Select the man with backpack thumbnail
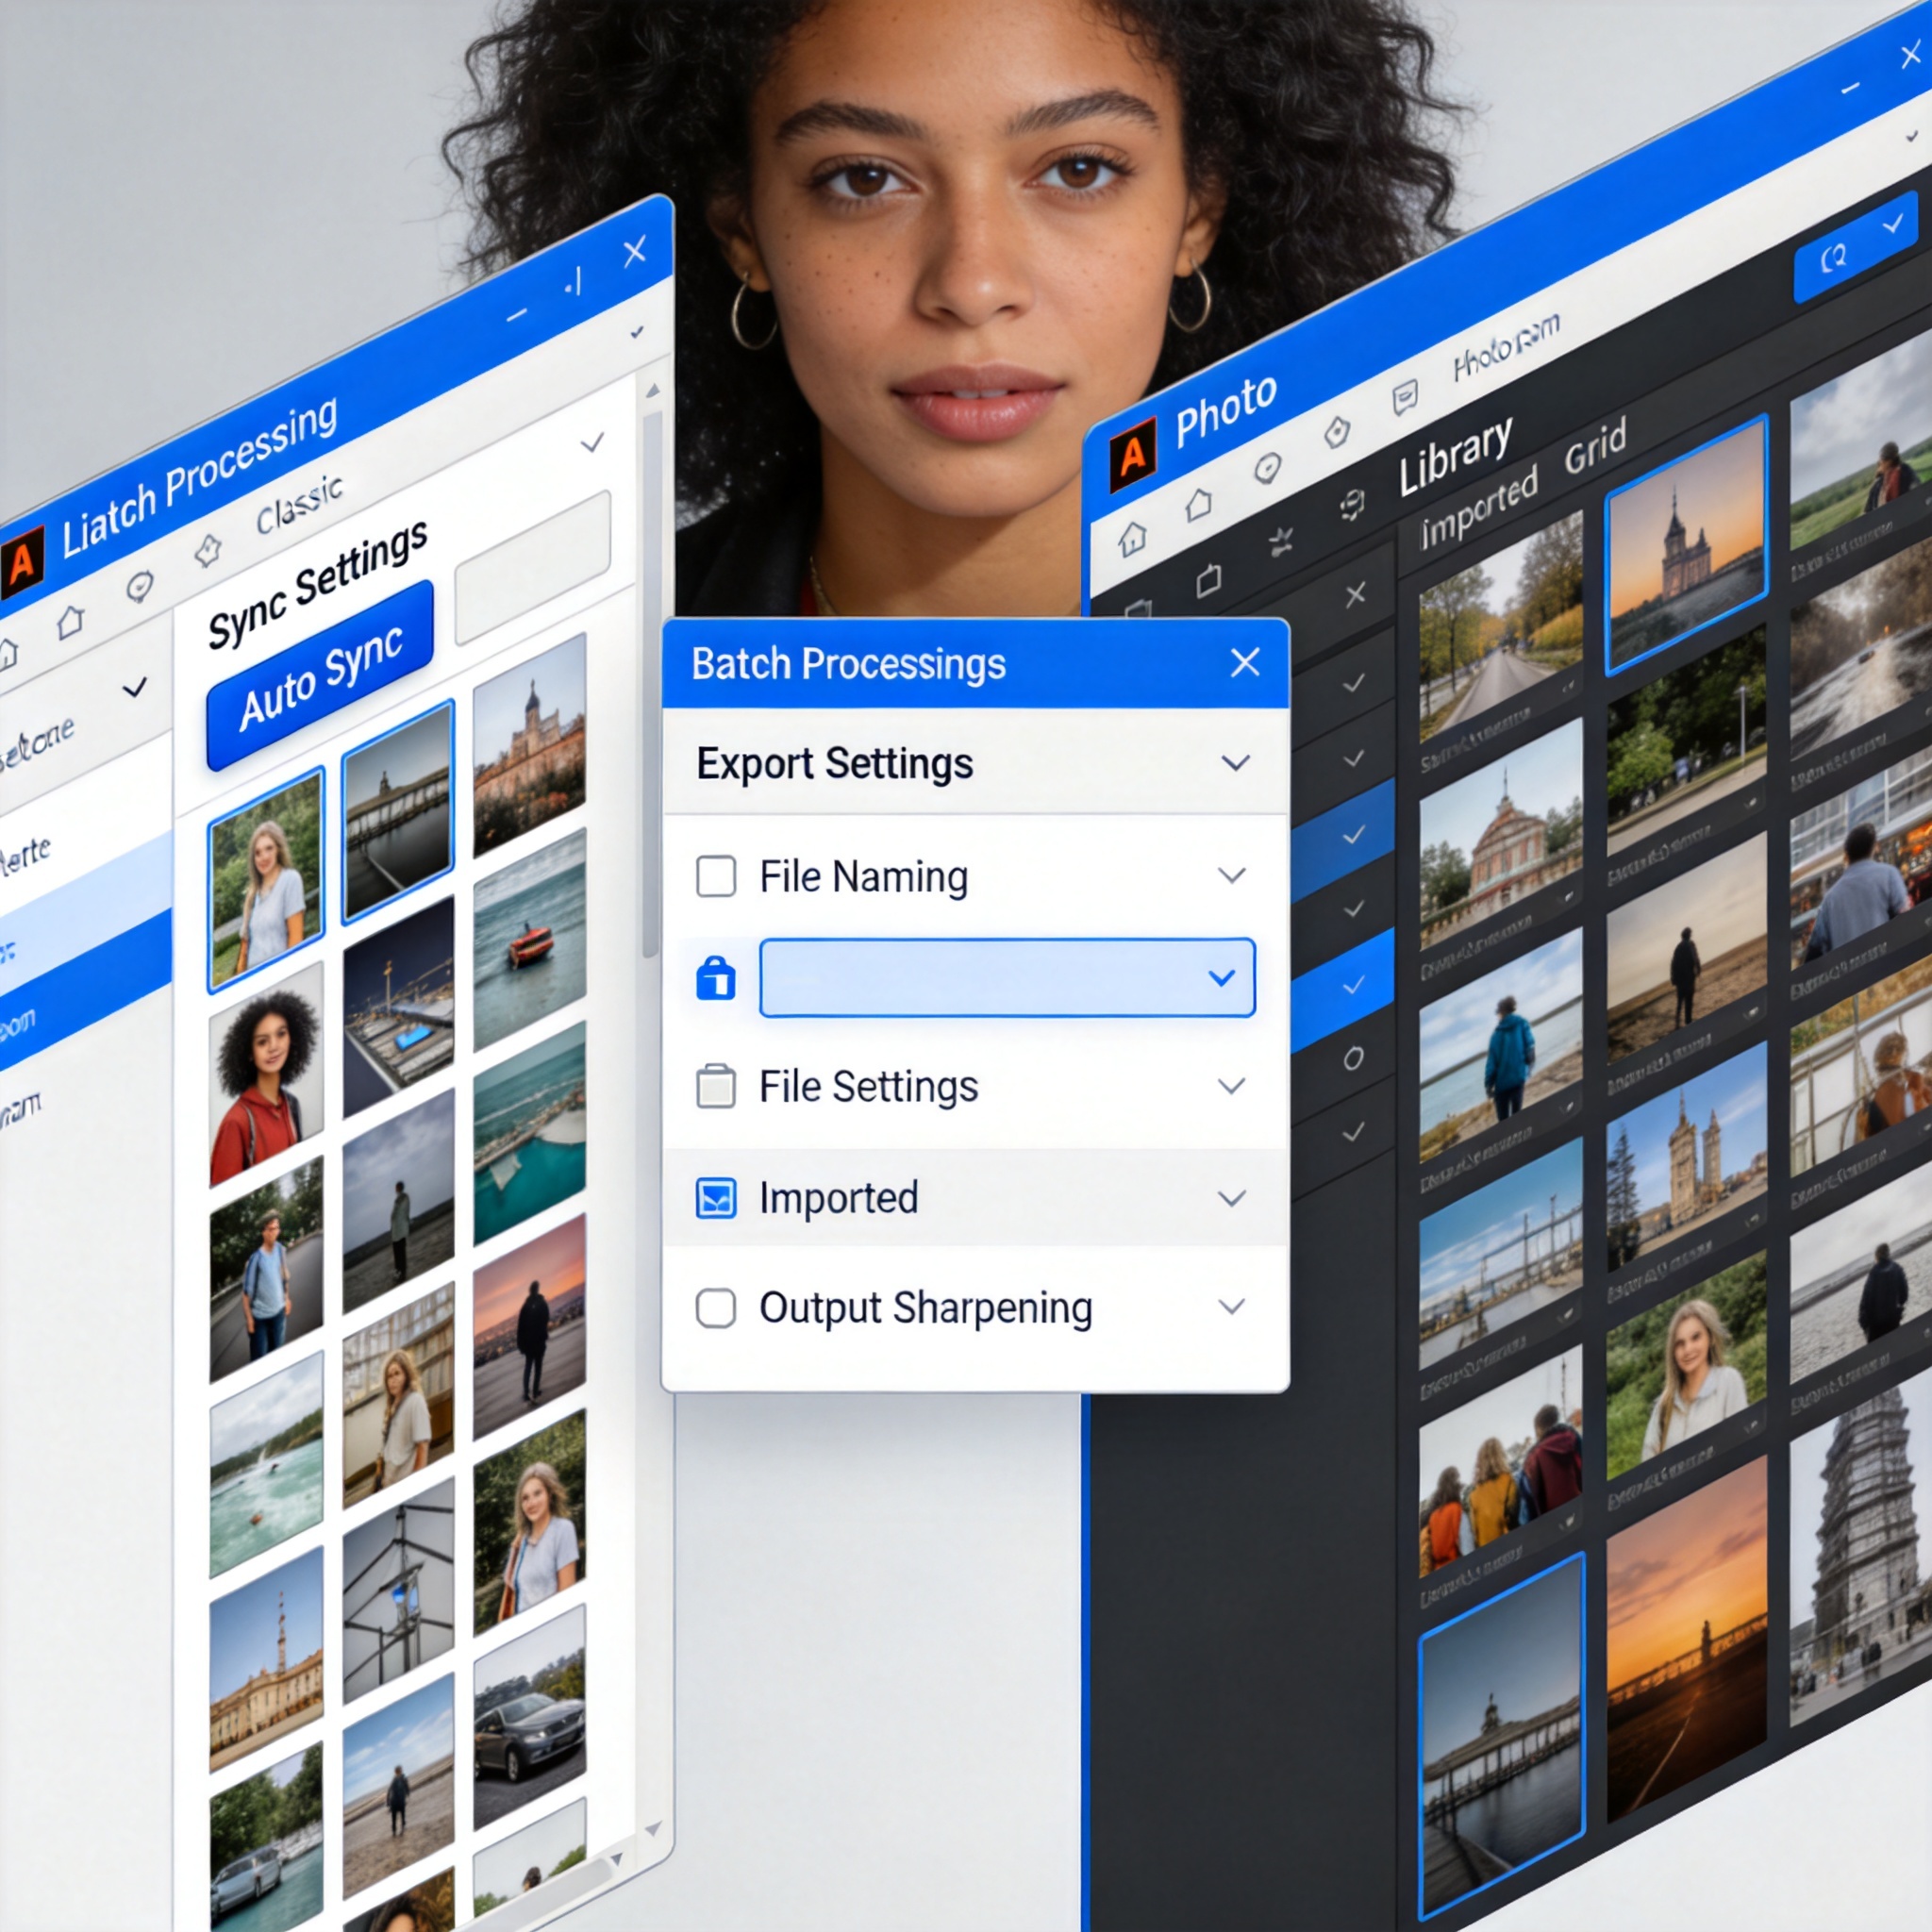Viewport: 1932px width, 1932px height. pyautogui.click(x=266, y=1270)
